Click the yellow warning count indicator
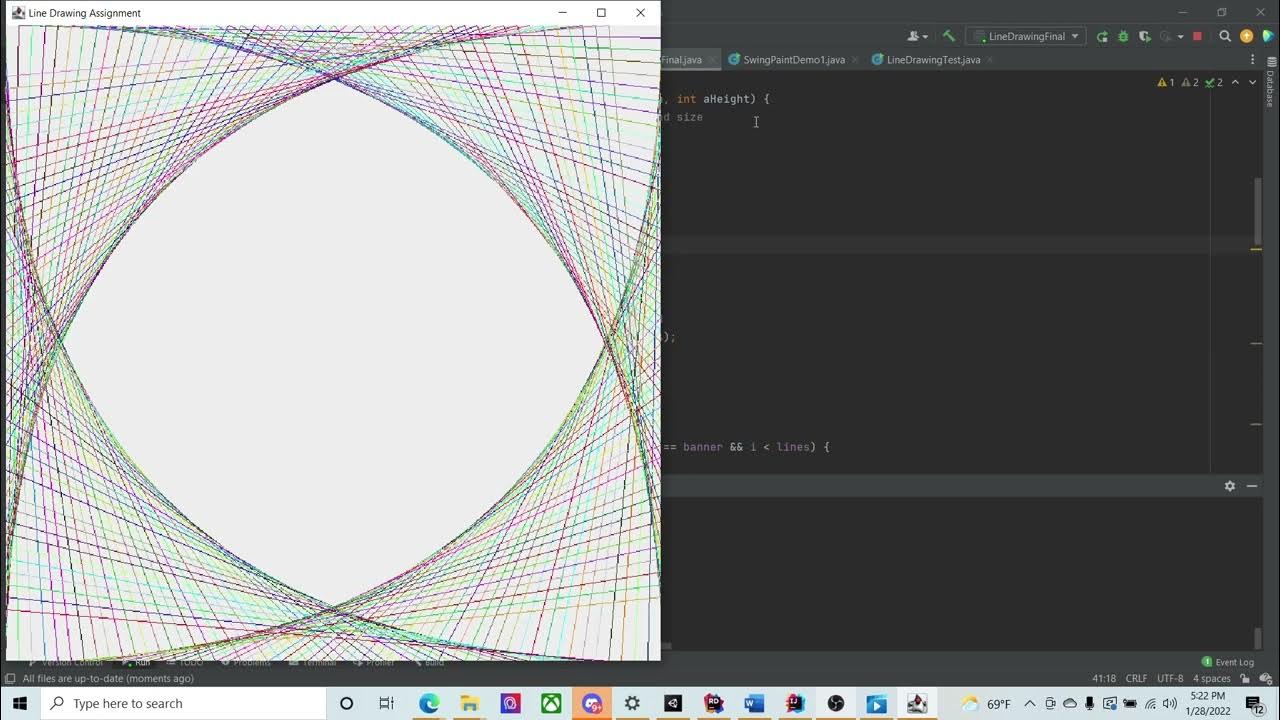 [x=1165, y=82]
